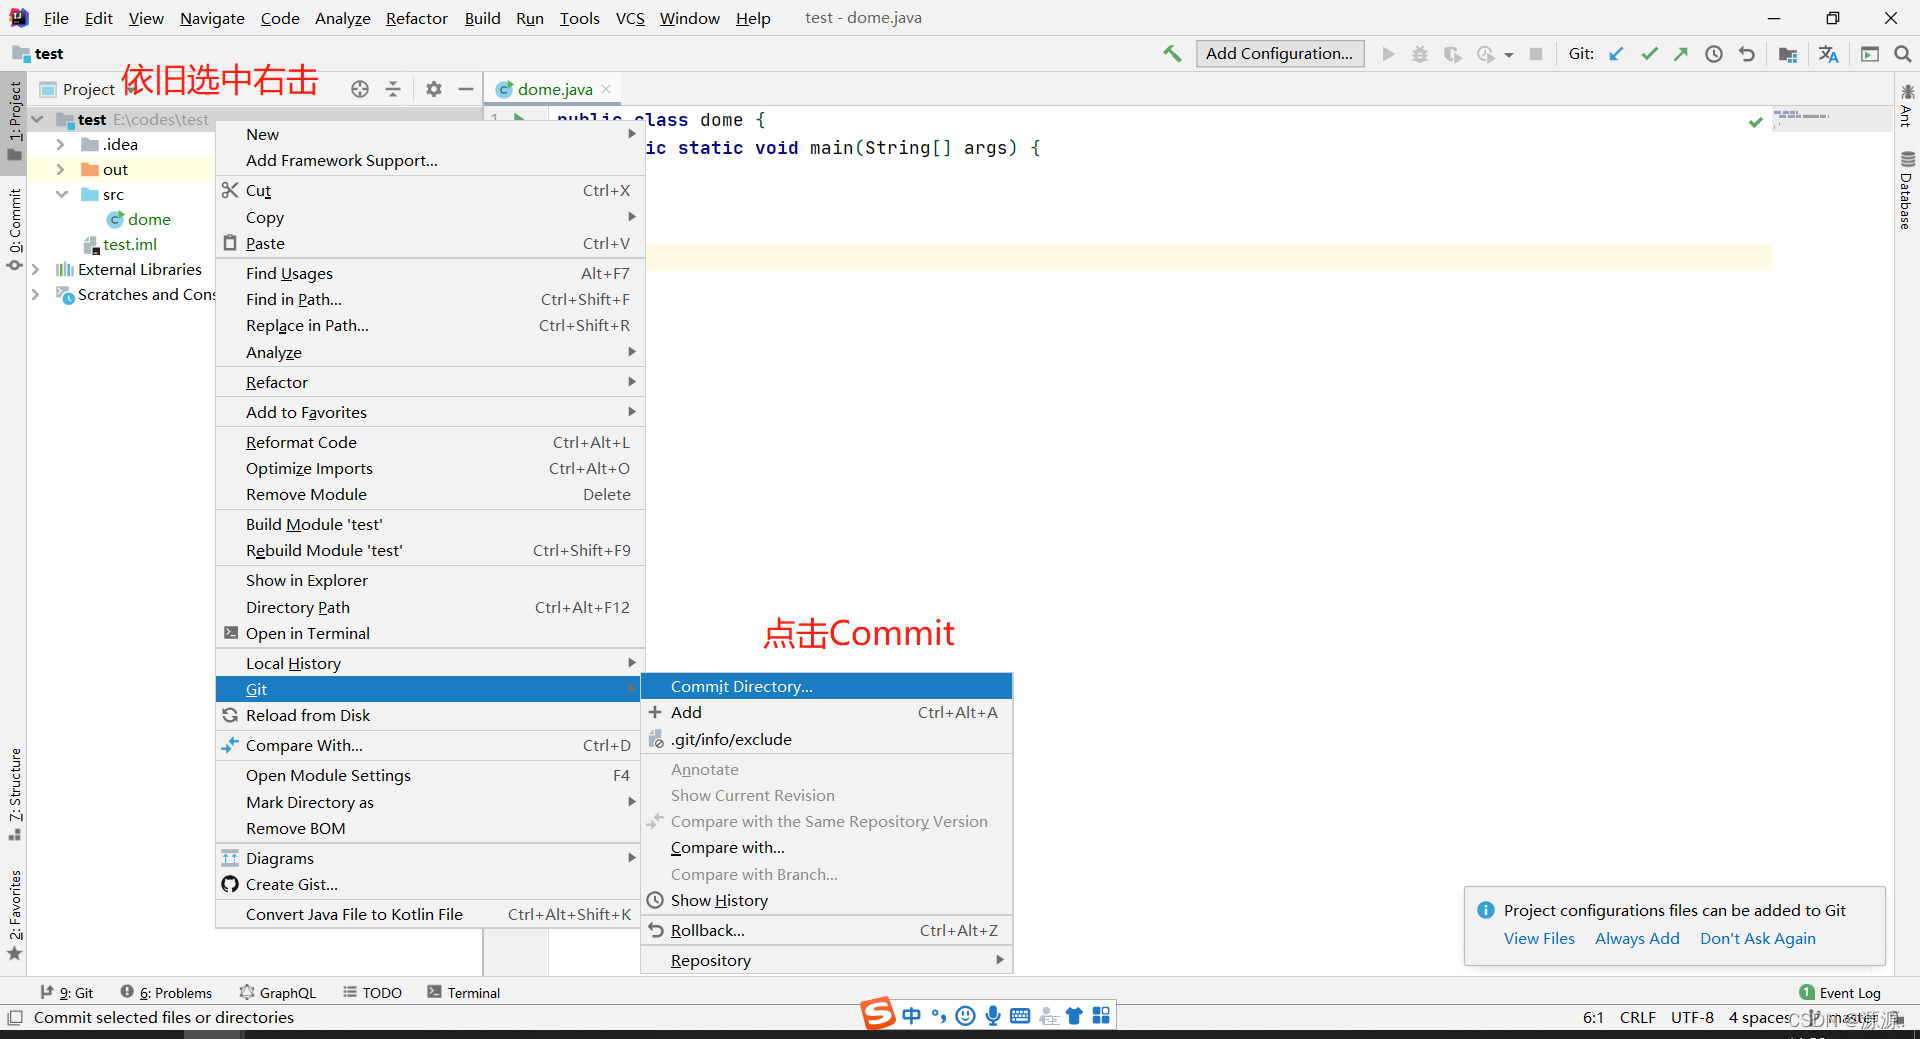Click Create Gist...
The height and width of the screenshot is (1039, 1920).
pyautogui.click(x=430, y=884)
